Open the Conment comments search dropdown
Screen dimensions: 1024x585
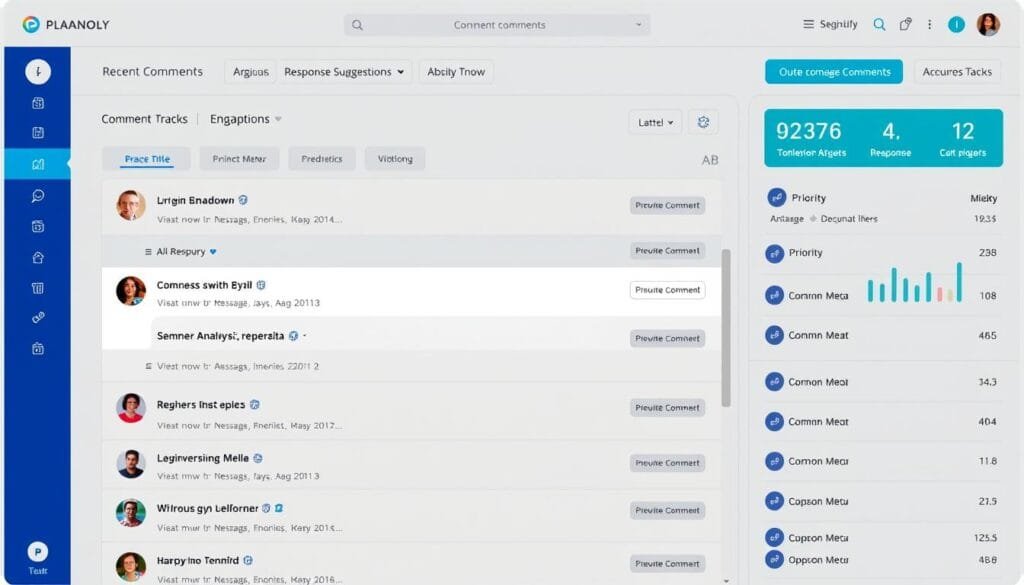(x=638, y=25)
